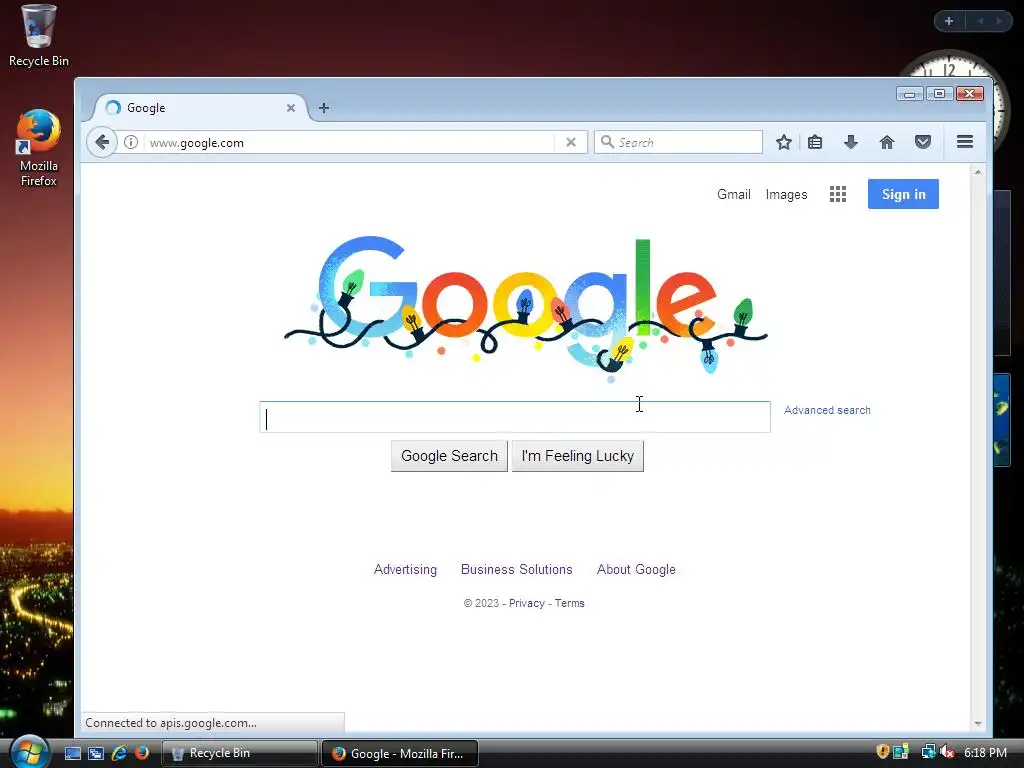Click the search magnifier icon in toolbar
Viewport: 1024px width, 768px height.
607,142
